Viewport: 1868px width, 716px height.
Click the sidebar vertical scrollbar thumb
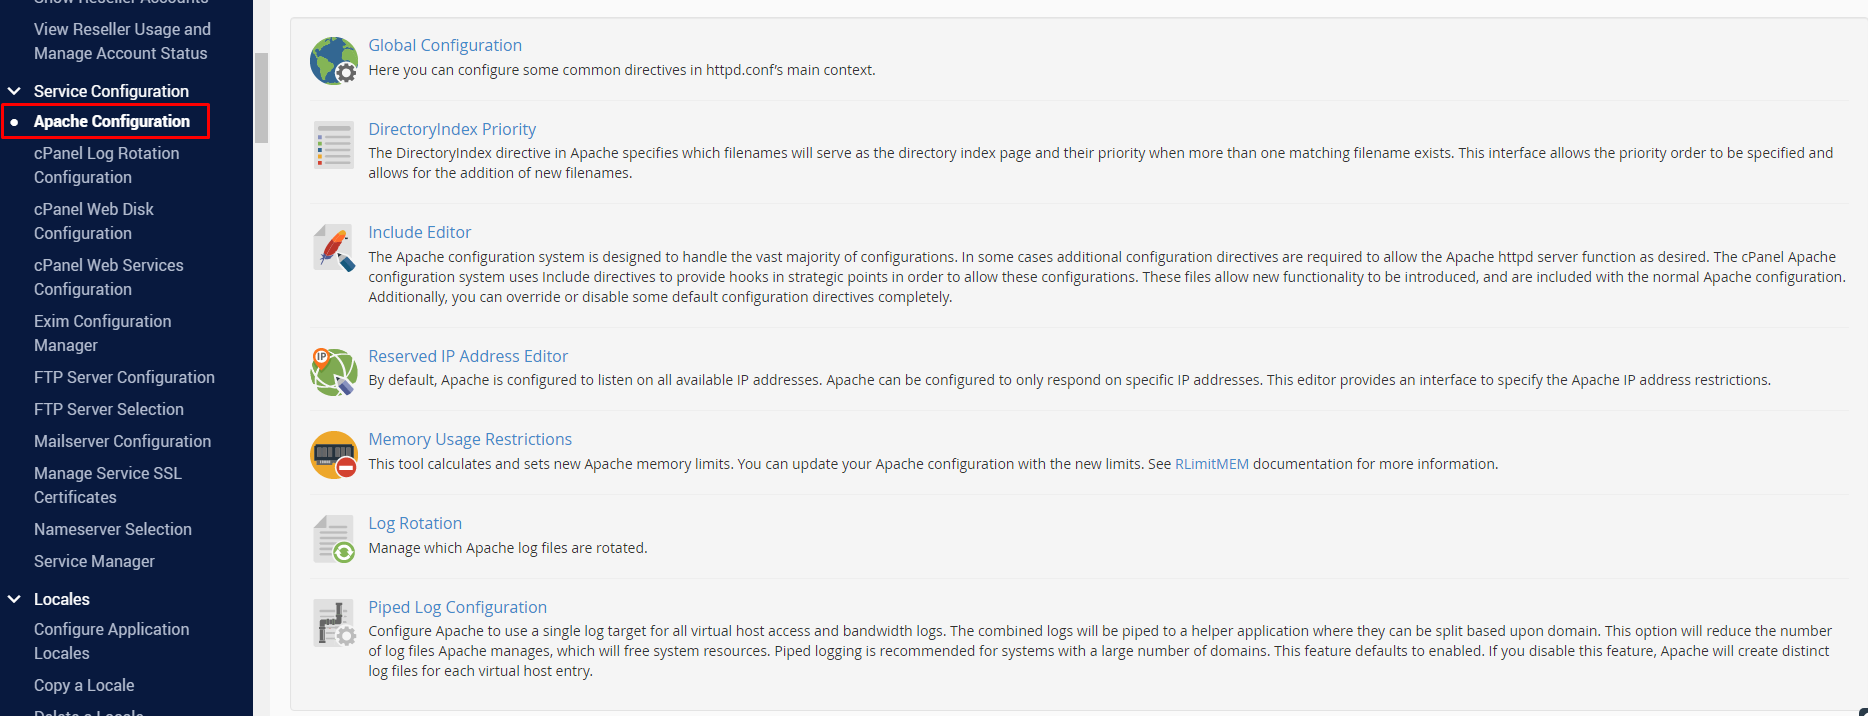click(261, 98)
